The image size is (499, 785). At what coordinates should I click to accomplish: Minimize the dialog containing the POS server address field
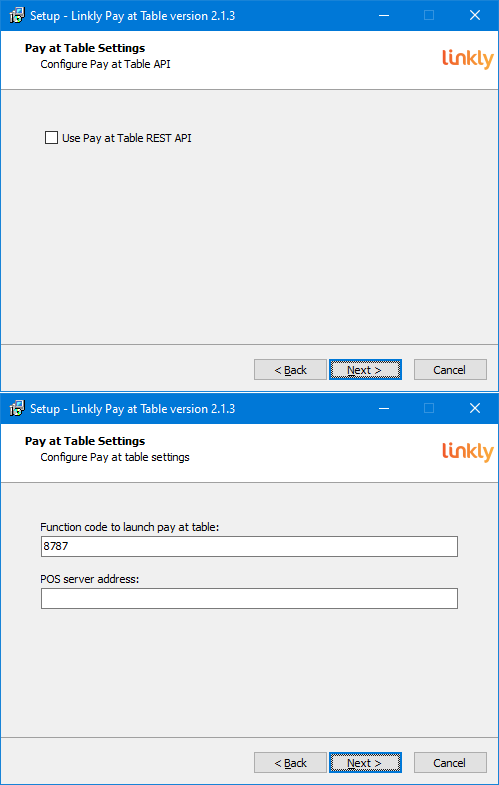[384, 409]
